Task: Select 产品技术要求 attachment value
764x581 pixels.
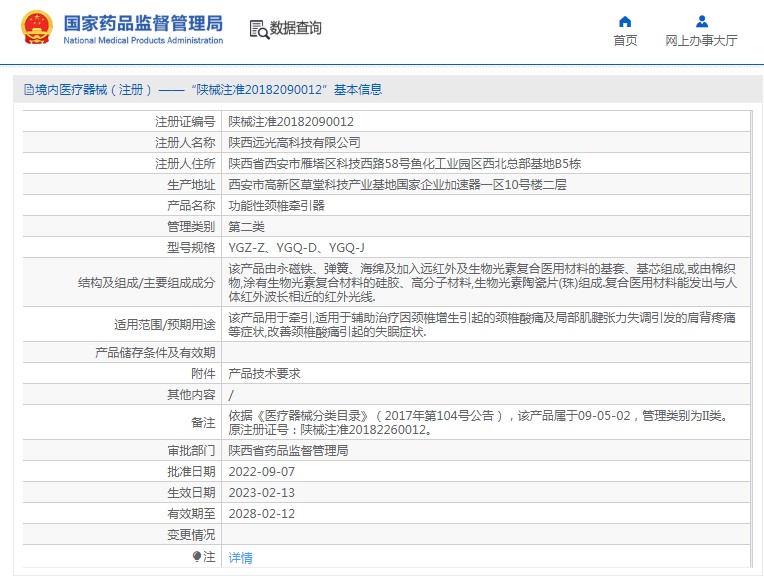Action: click(264, 373)
